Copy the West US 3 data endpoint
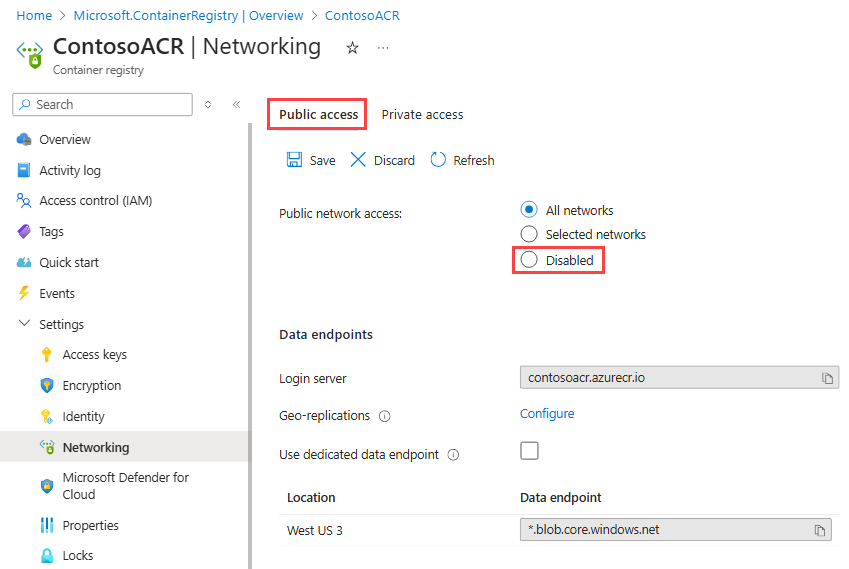Image resolution: width=849 pixels, height=569 pixels. point(819,530)
